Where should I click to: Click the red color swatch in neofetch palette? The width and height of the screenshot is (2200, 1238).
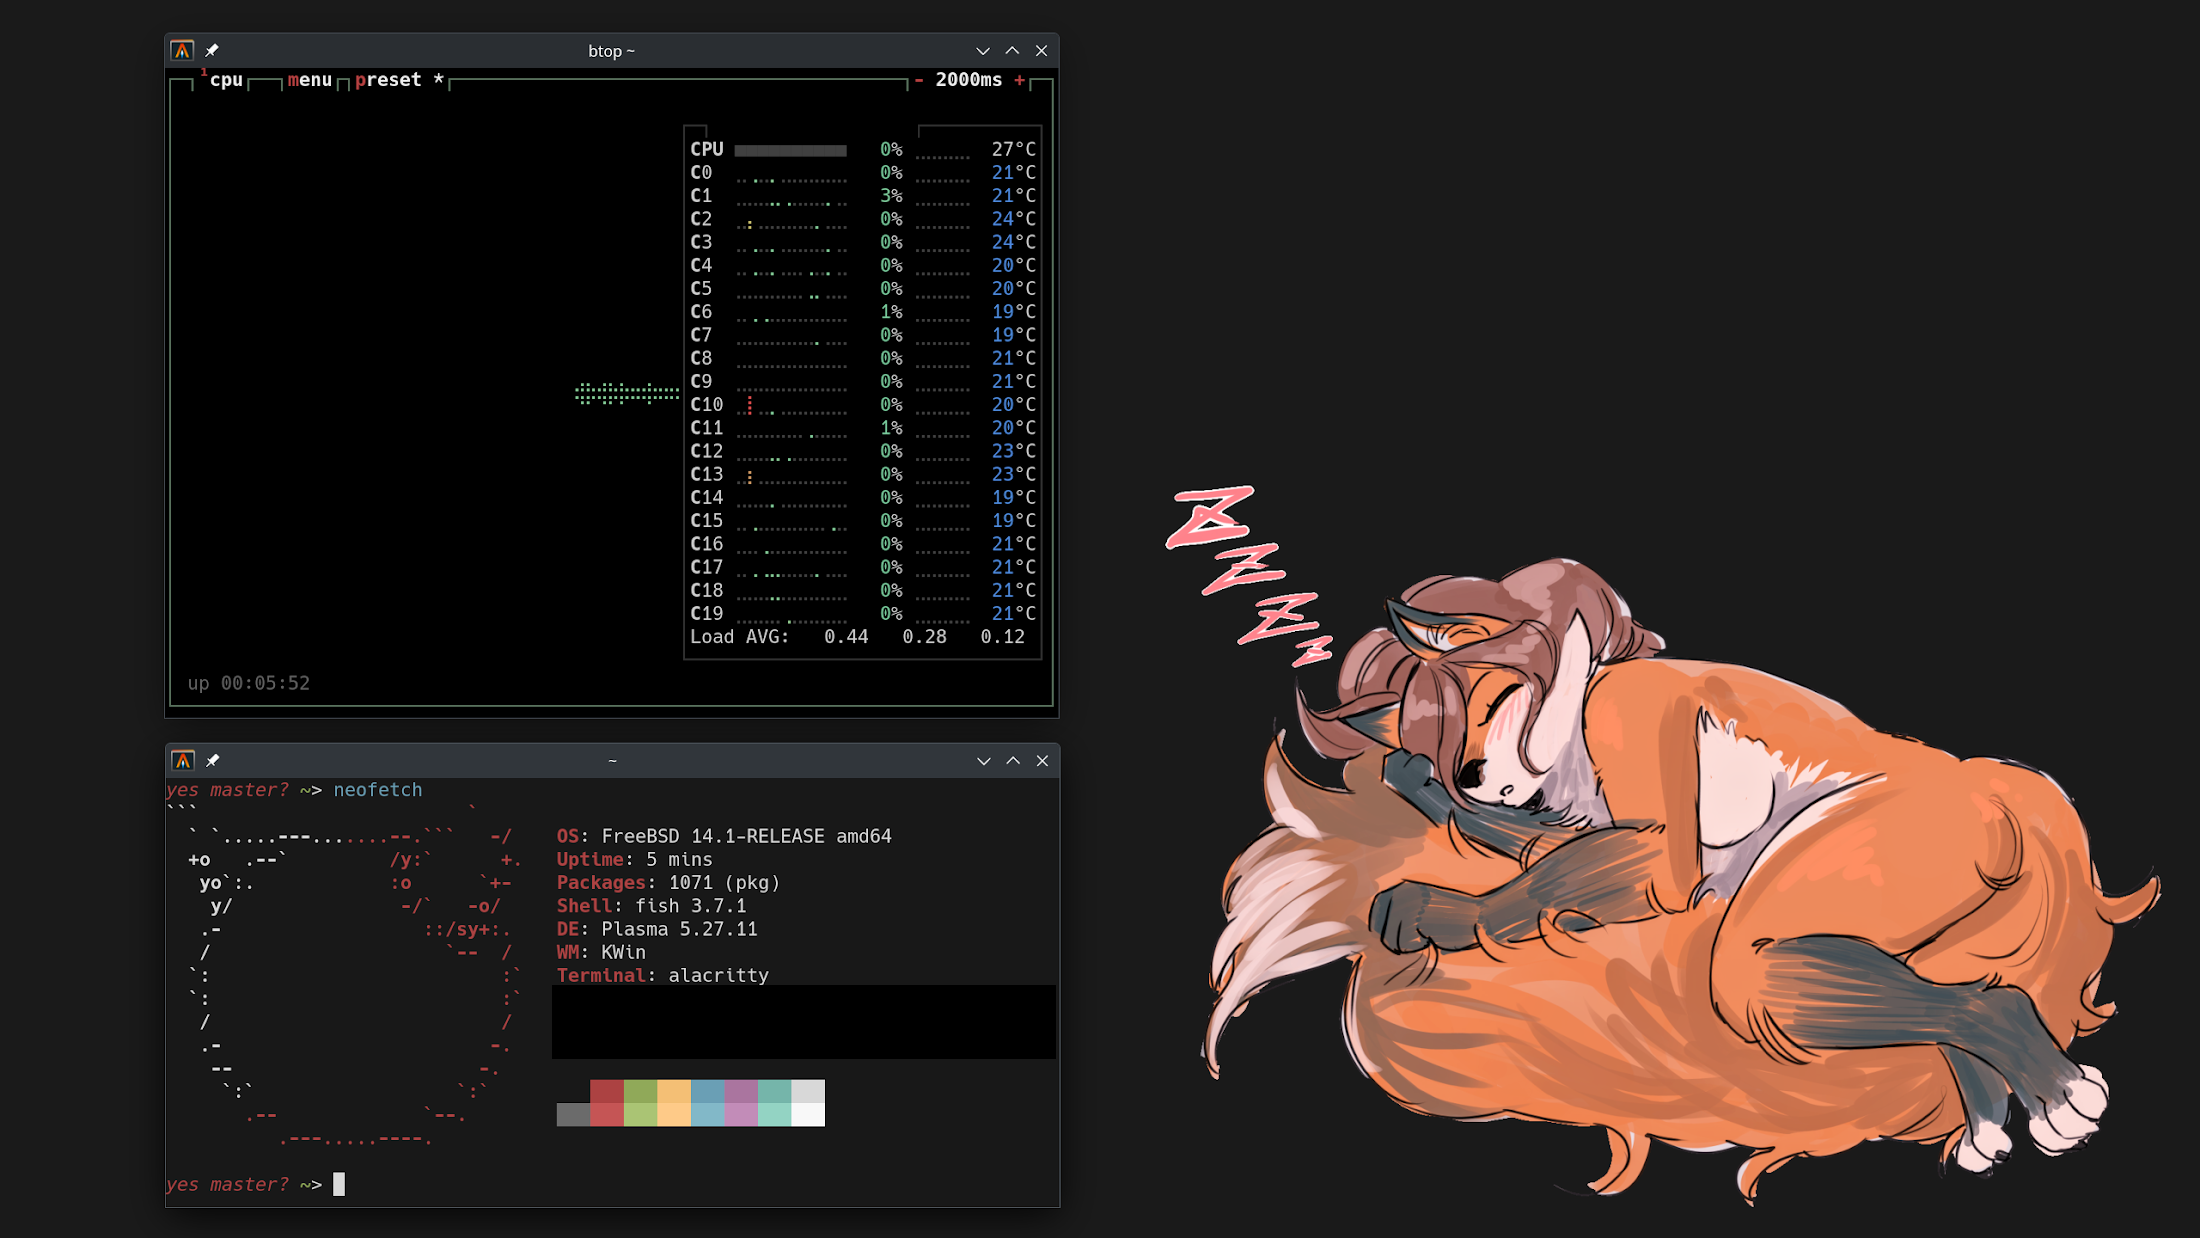point(607,1103)
